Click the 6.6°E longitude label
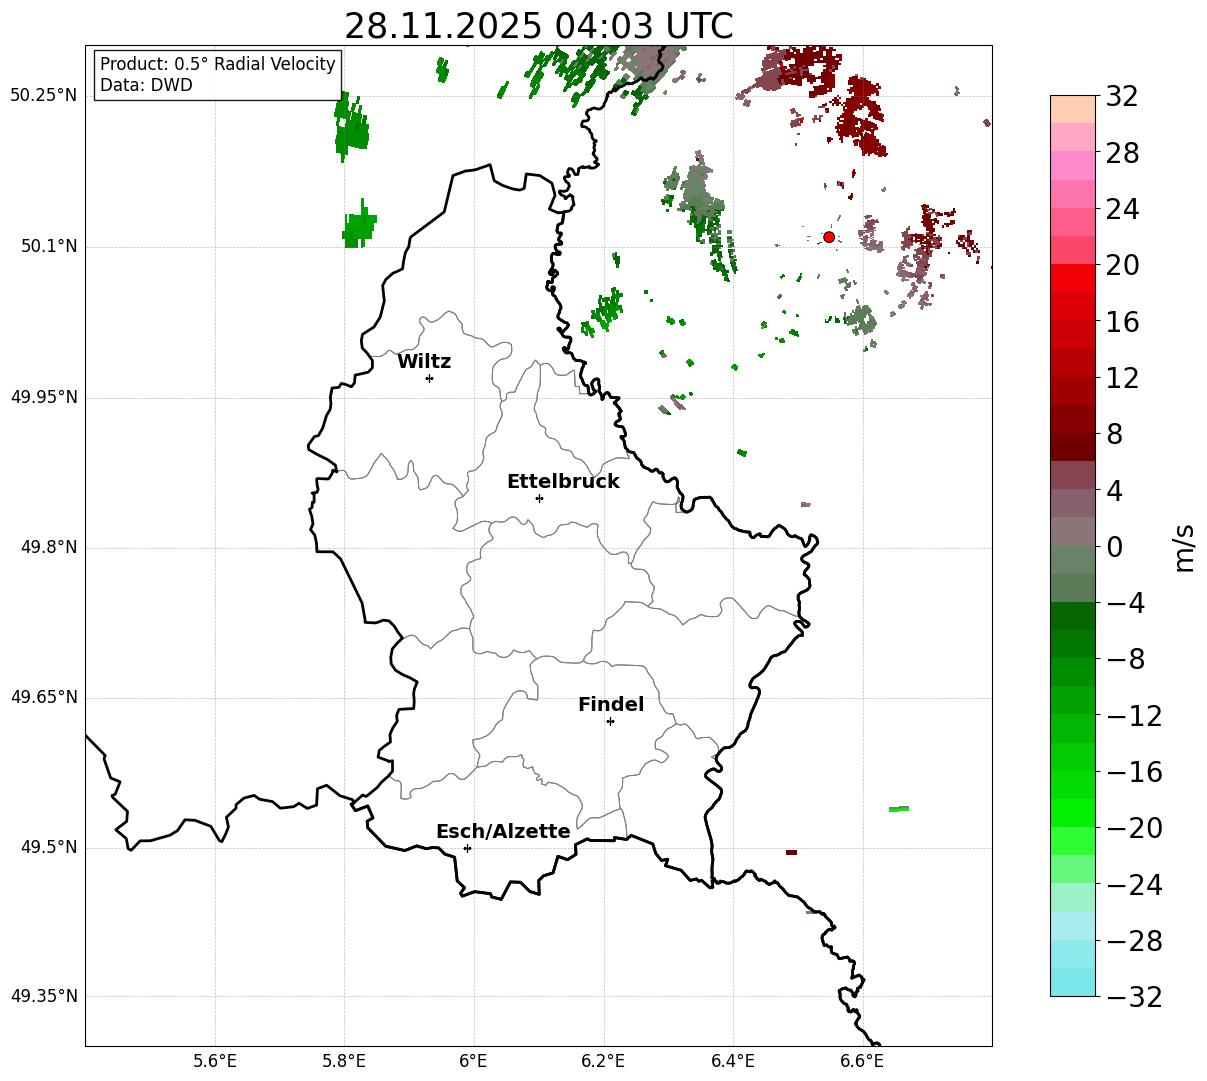1207x1081 pixels. 862,1061
